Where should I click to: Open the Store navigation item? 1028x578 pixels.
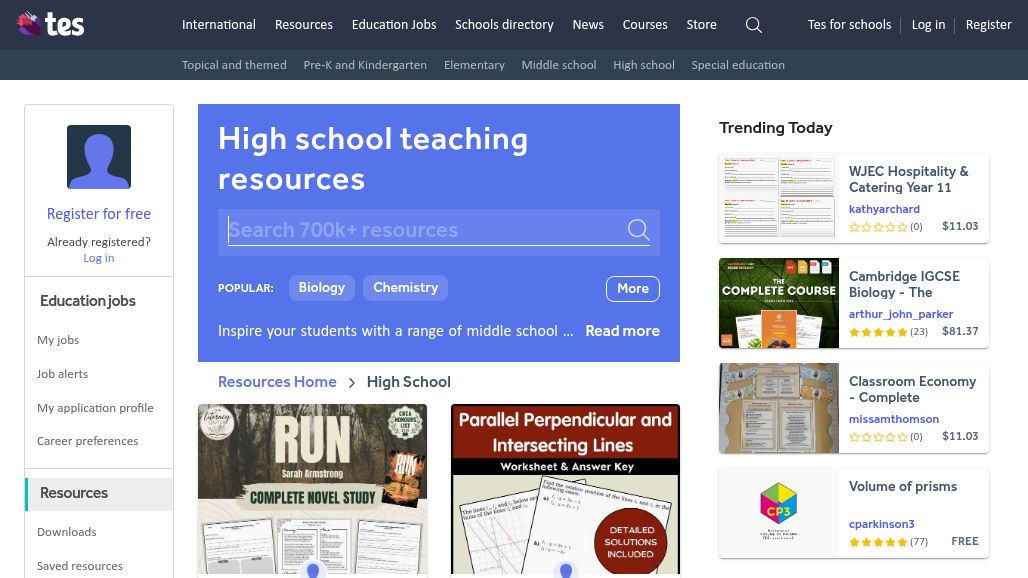pos(702,25)
